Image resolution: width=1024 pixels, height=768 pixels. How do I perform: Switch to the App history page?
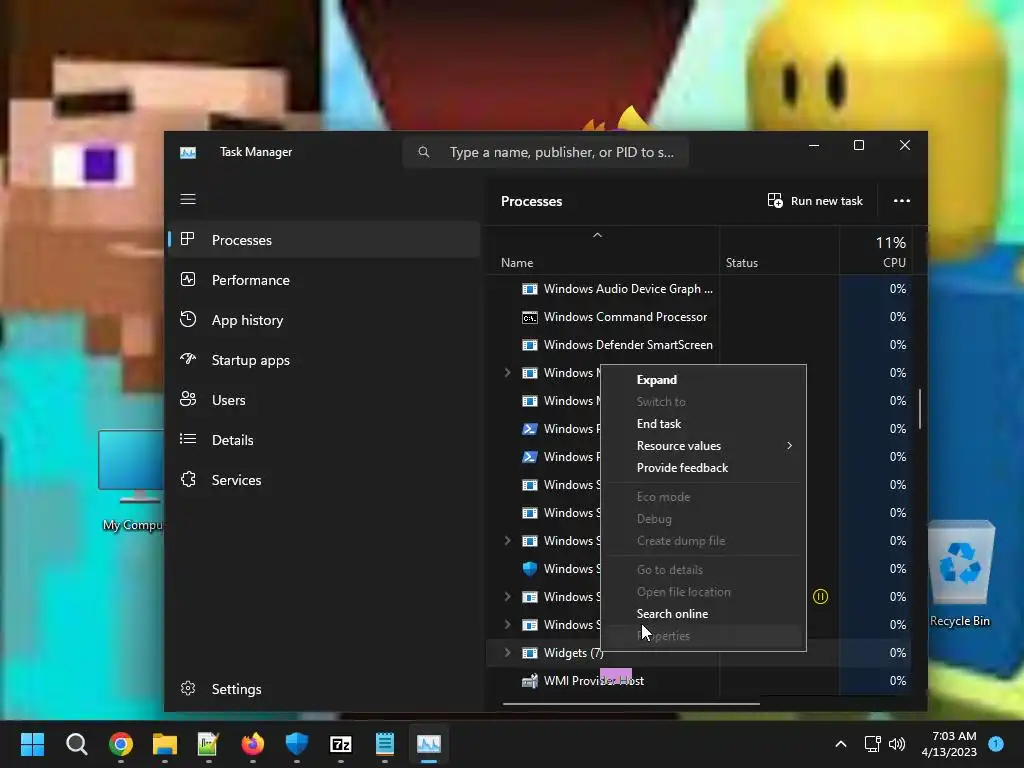click(325, 320)
